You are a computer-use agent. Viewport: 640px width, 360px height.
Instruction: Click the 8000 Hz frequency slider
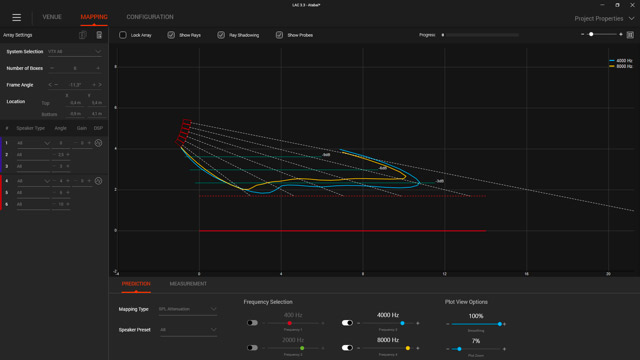pyautogui.click(x=388, y=348)
